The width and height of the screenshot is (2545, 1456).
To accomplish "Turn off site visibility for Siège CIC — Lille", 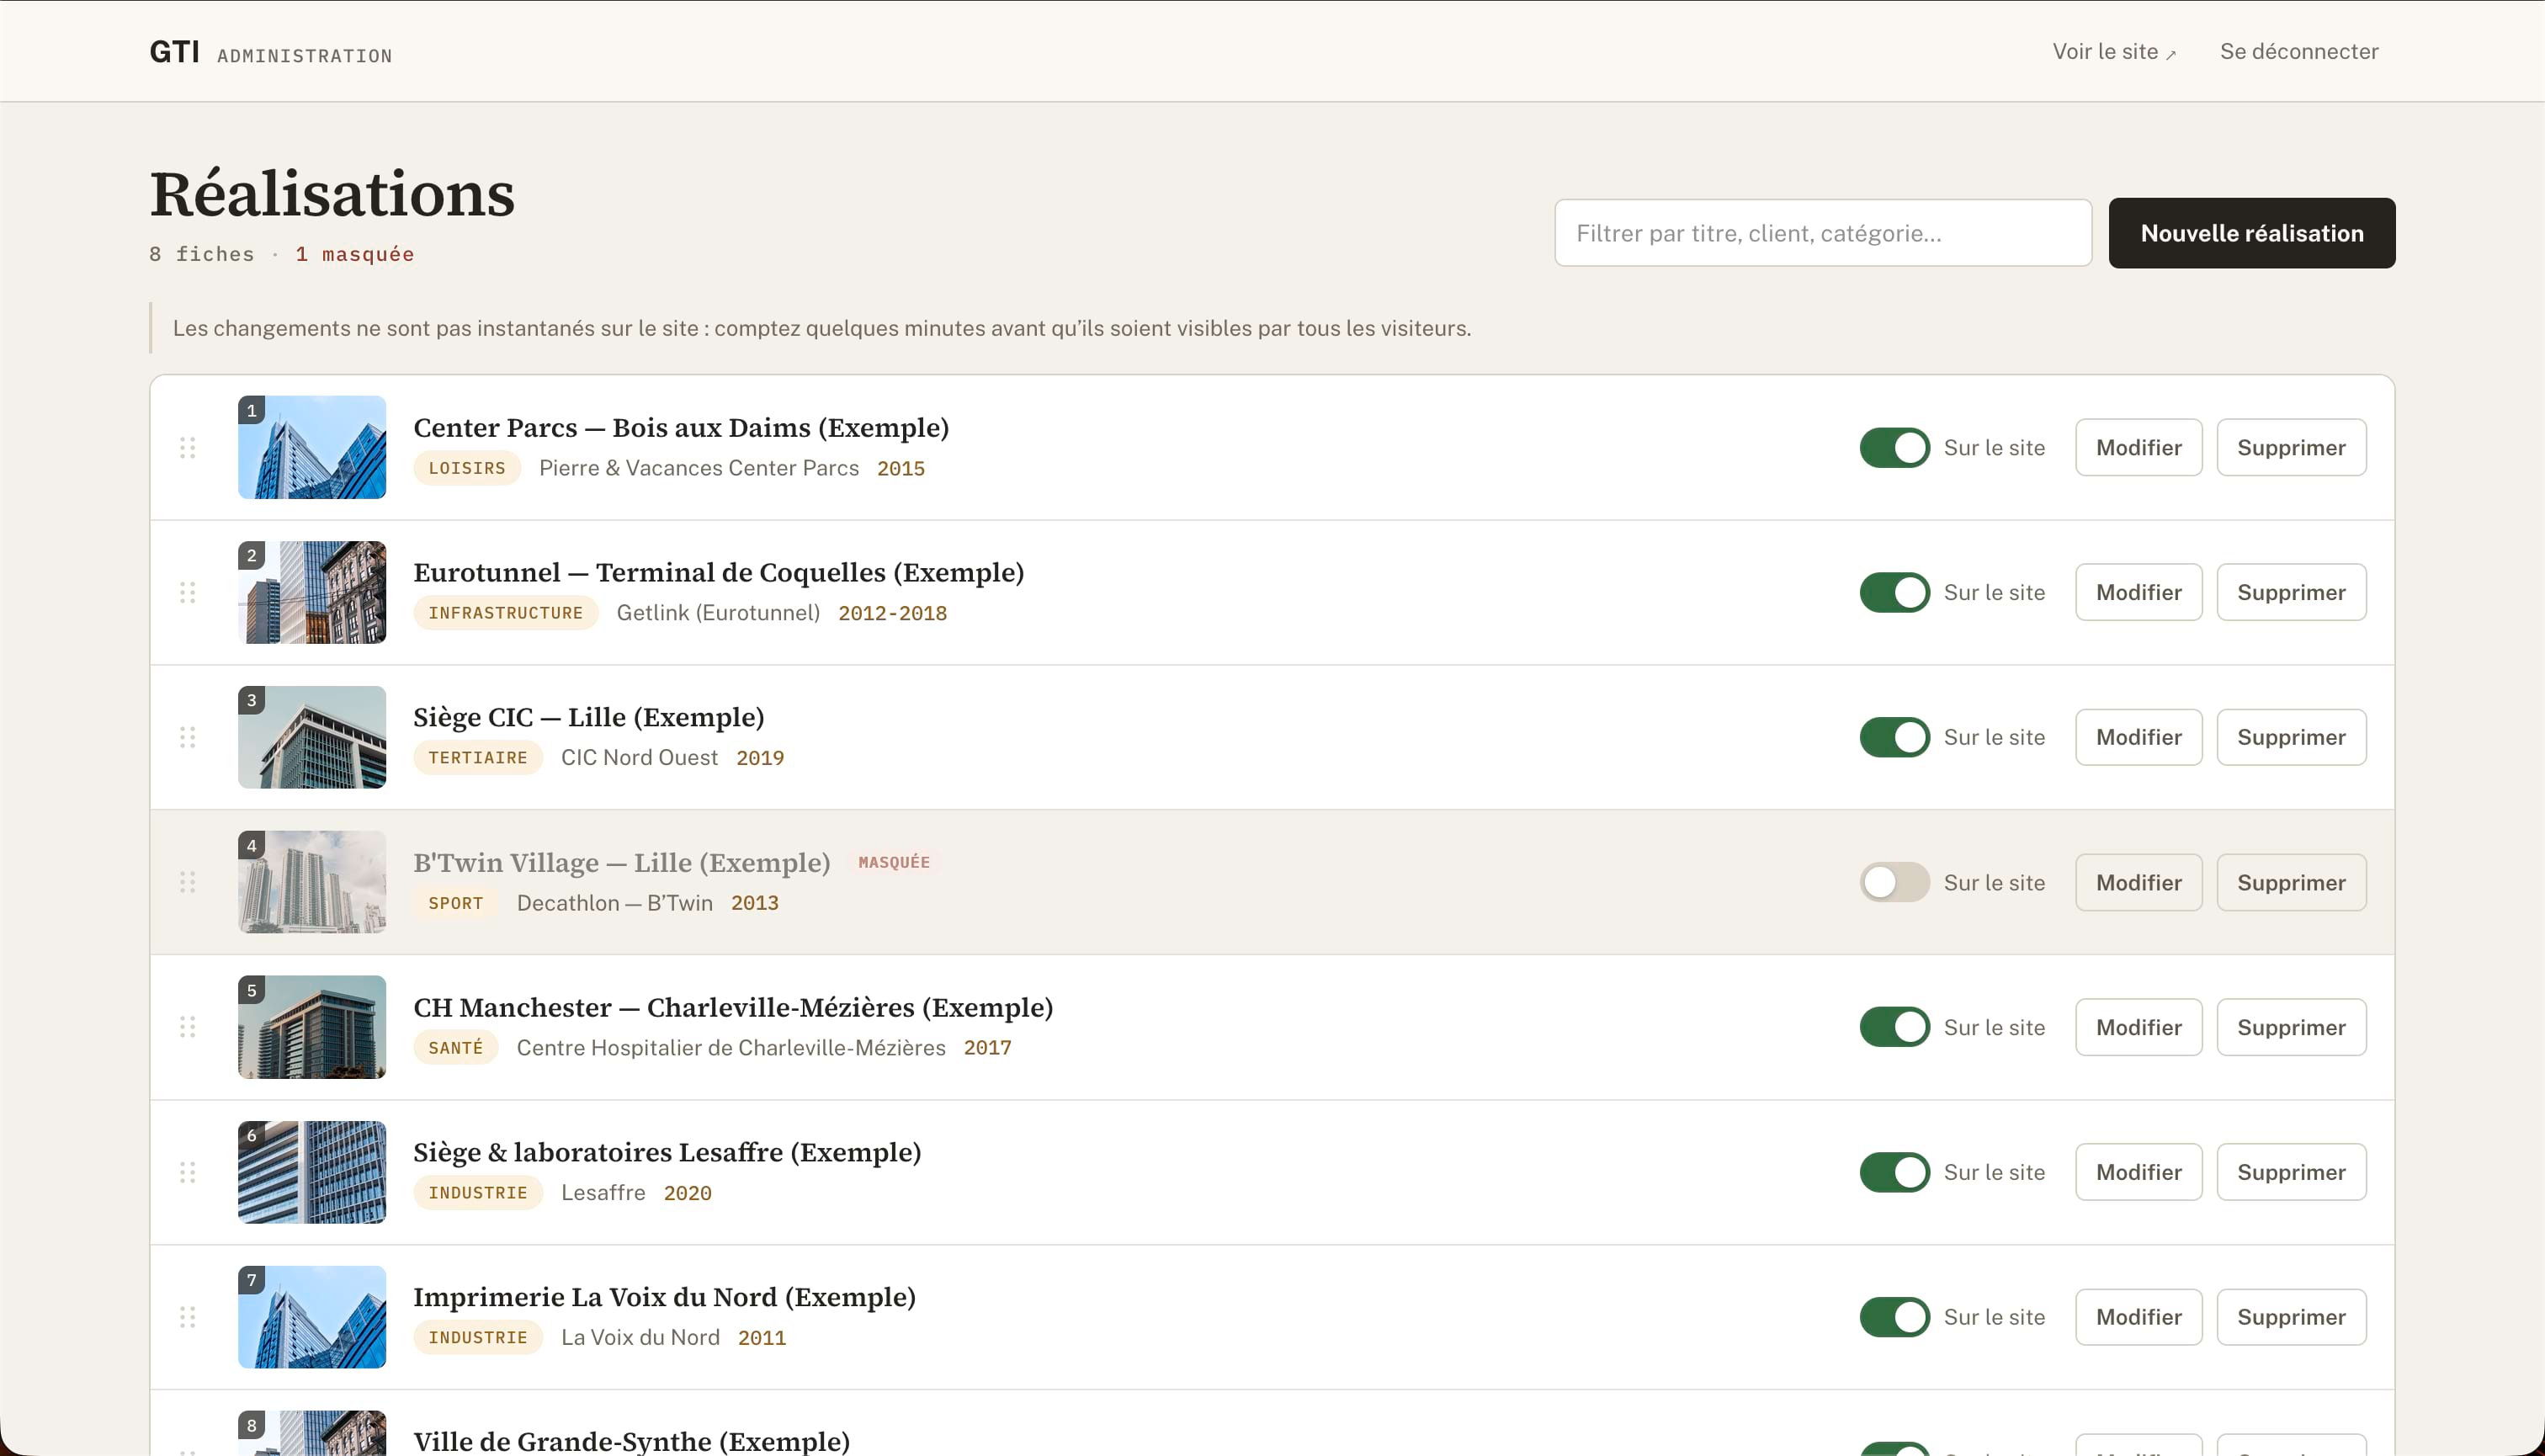I will click(x=1894, y=737).
